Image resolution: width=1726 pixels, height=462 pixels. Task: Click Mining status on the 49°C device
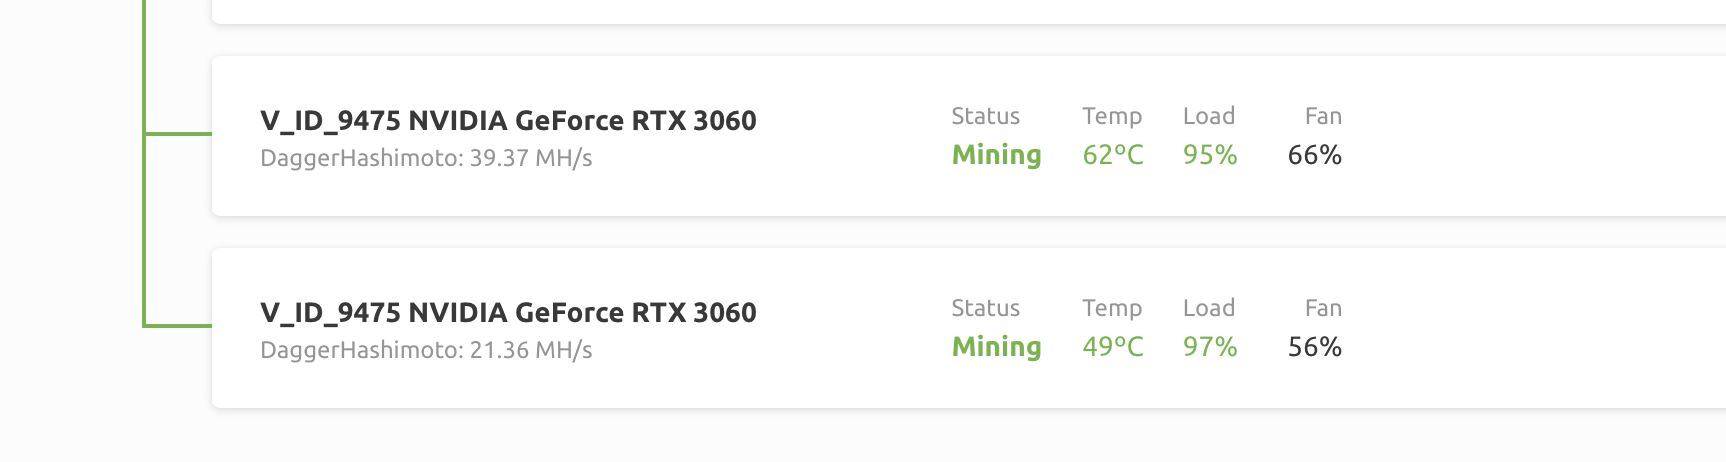[997, 347]
